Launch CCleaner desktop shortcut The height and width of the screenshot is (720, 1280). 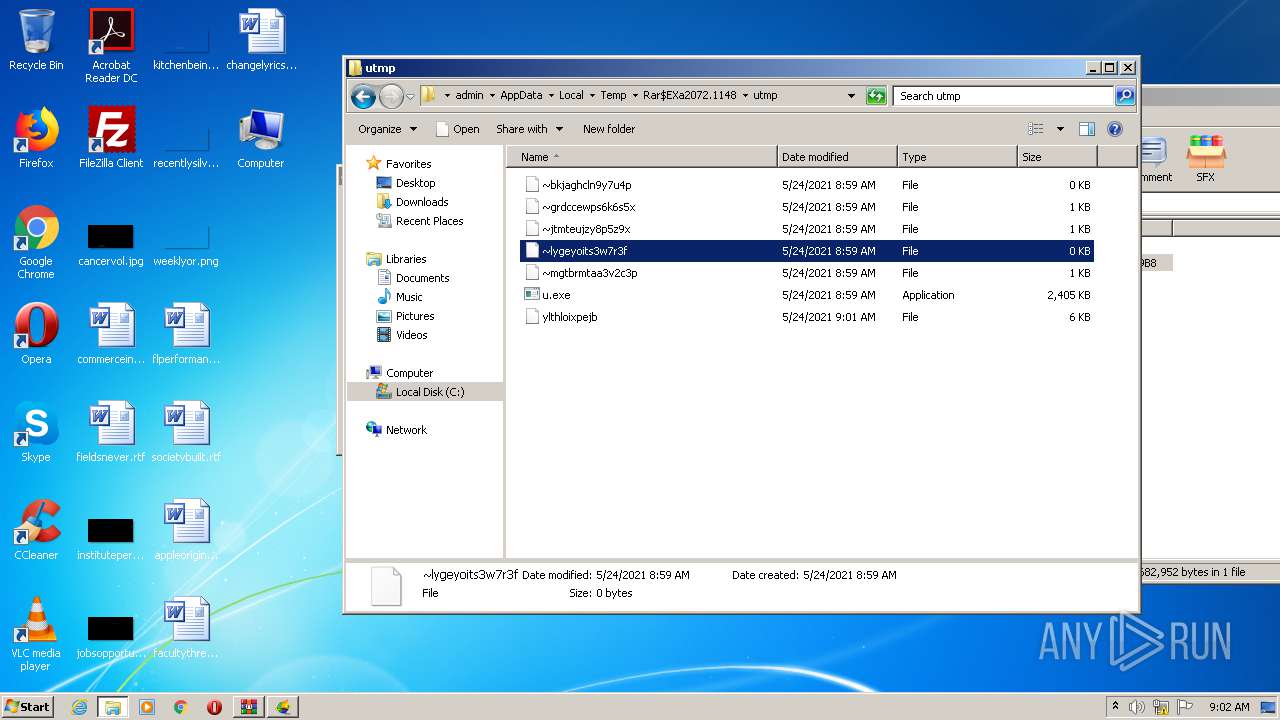(x=36, y=530)
